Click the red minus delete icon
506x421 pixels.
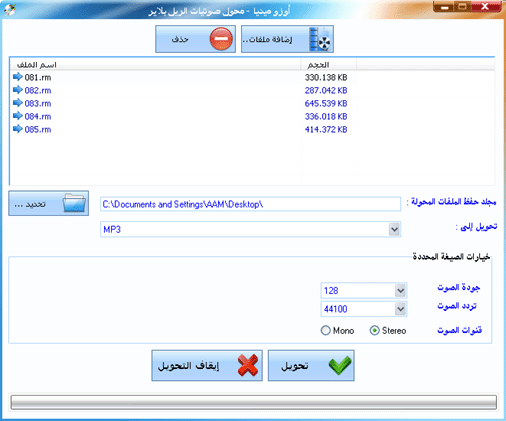221,39
